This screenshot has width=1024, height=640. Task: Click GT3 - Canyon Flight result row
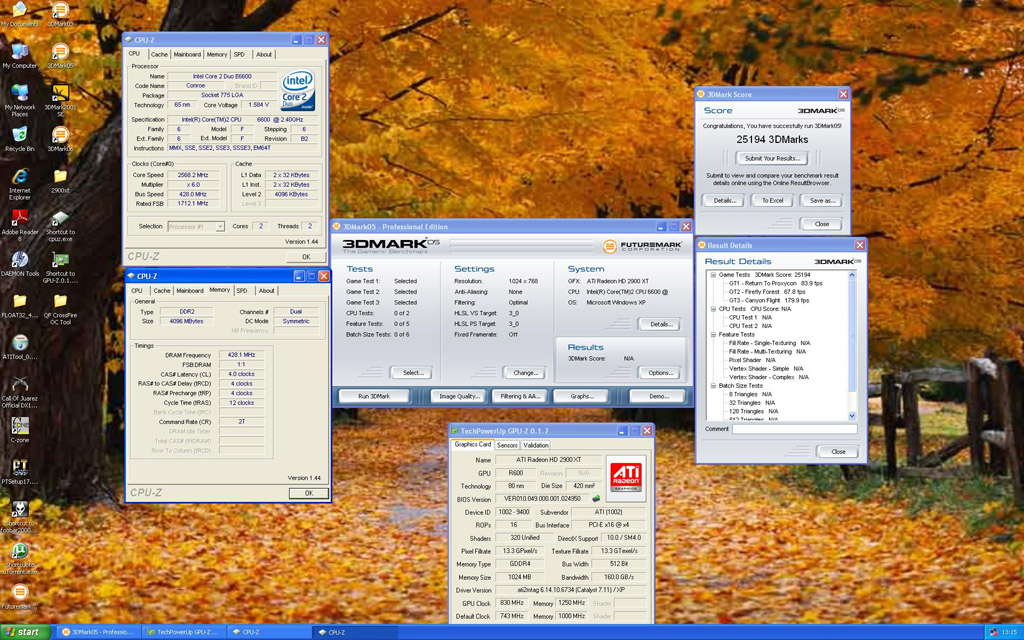[769, 300]
